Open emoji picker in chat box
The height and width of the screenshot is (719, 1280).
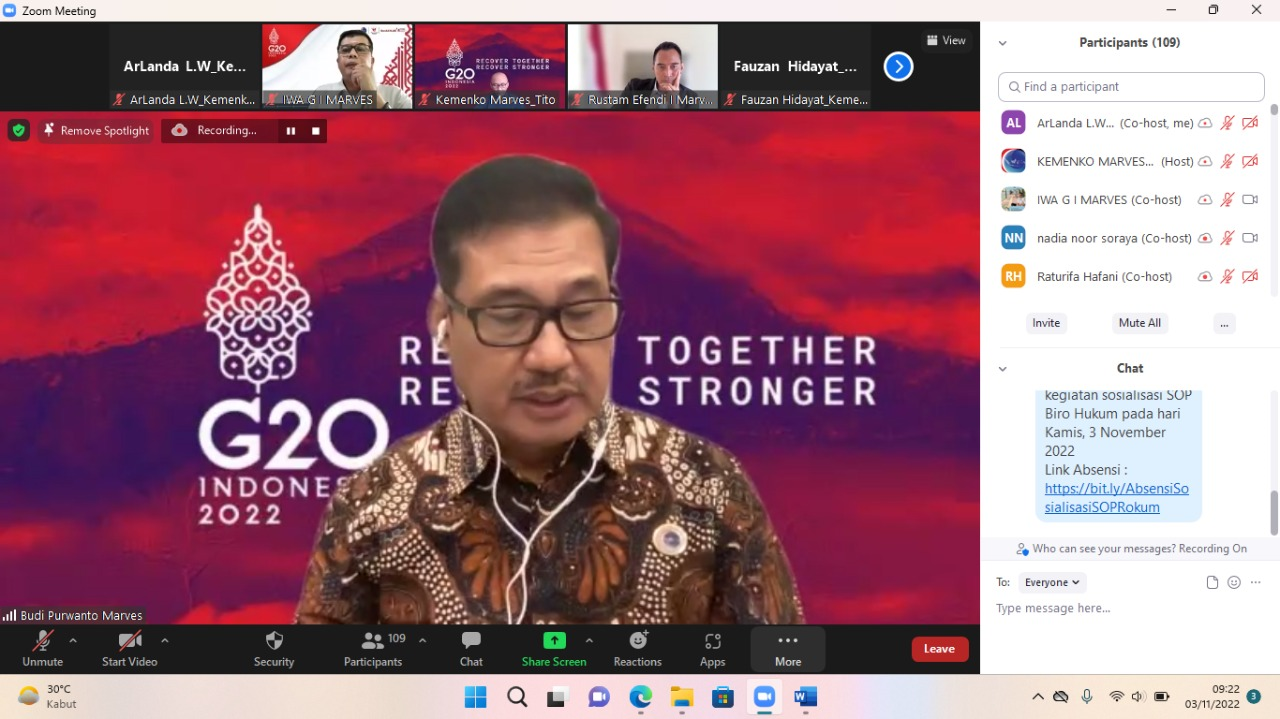click(x=1234, y=582)
